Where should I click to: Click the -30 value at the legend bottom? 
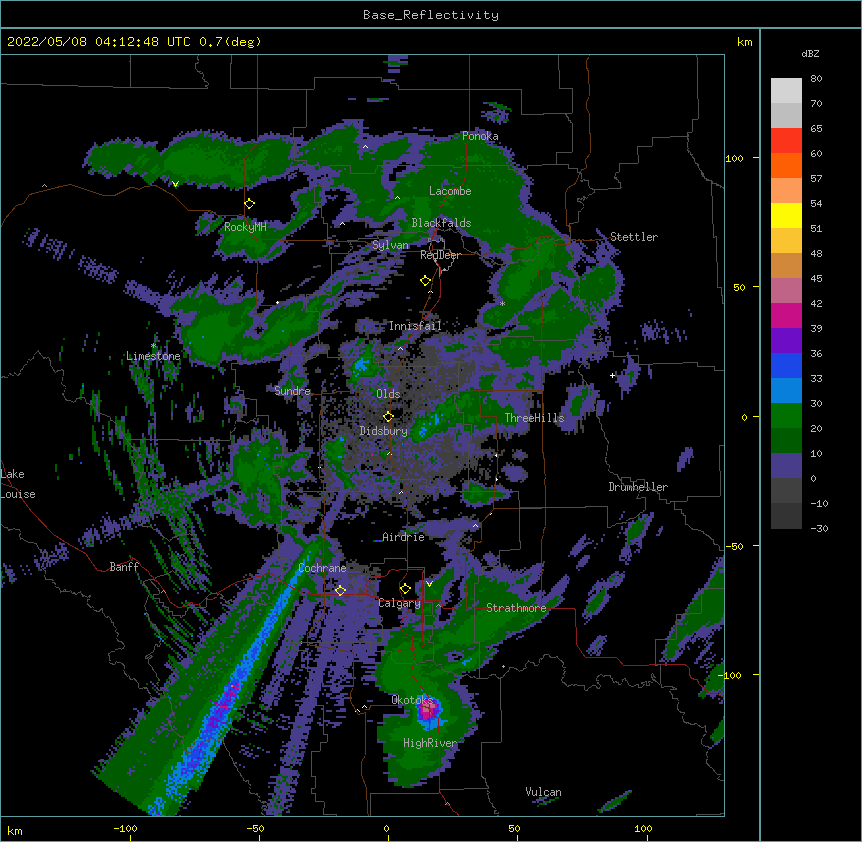coord(819,528)
